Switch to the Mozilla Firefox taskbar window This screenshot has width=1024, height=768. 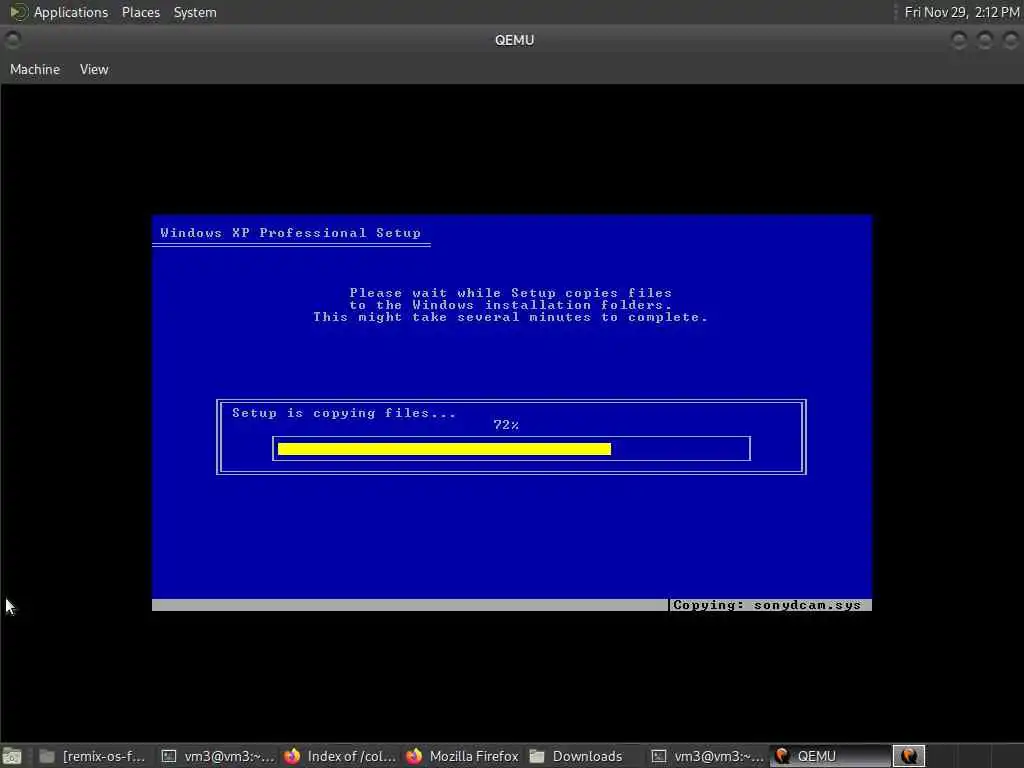462,756
